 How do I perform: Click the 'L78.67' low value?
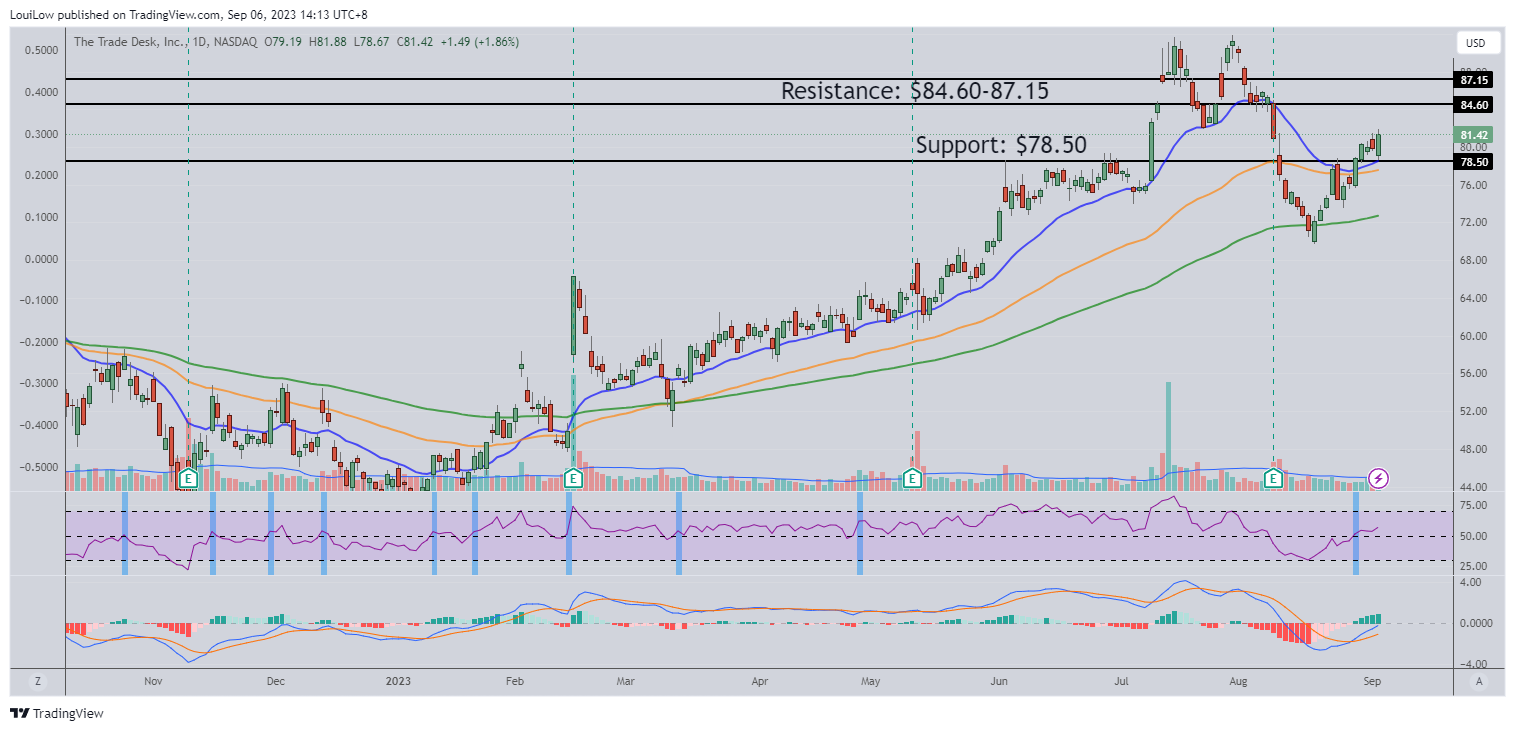pos(373,42)
